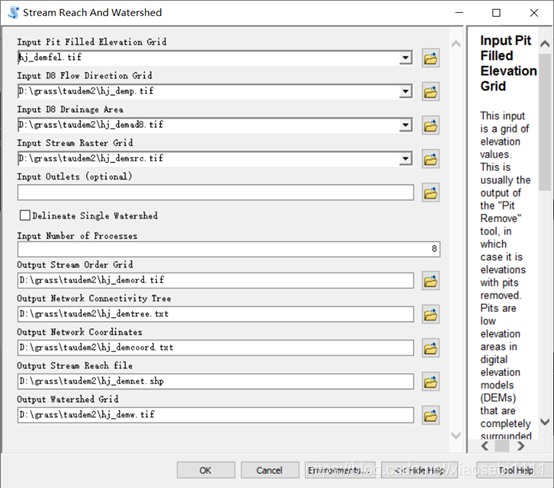Click help panel horizontal scrollbar thumb

tap(502, 446)
